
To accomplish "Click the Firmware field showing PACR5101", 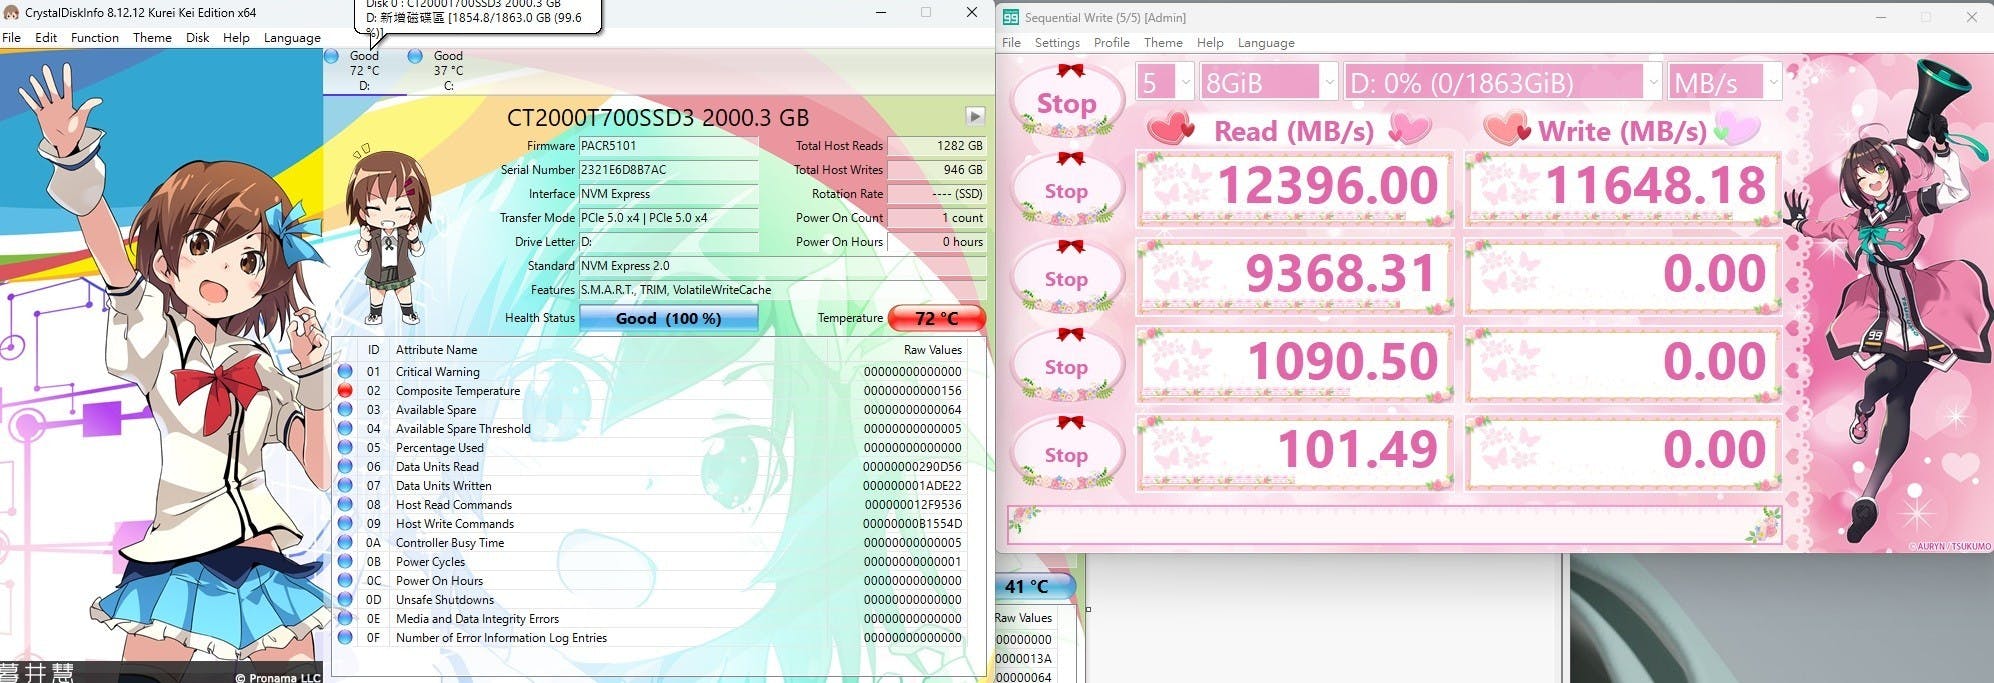I will pyautogui.click(x=668, y=146).
